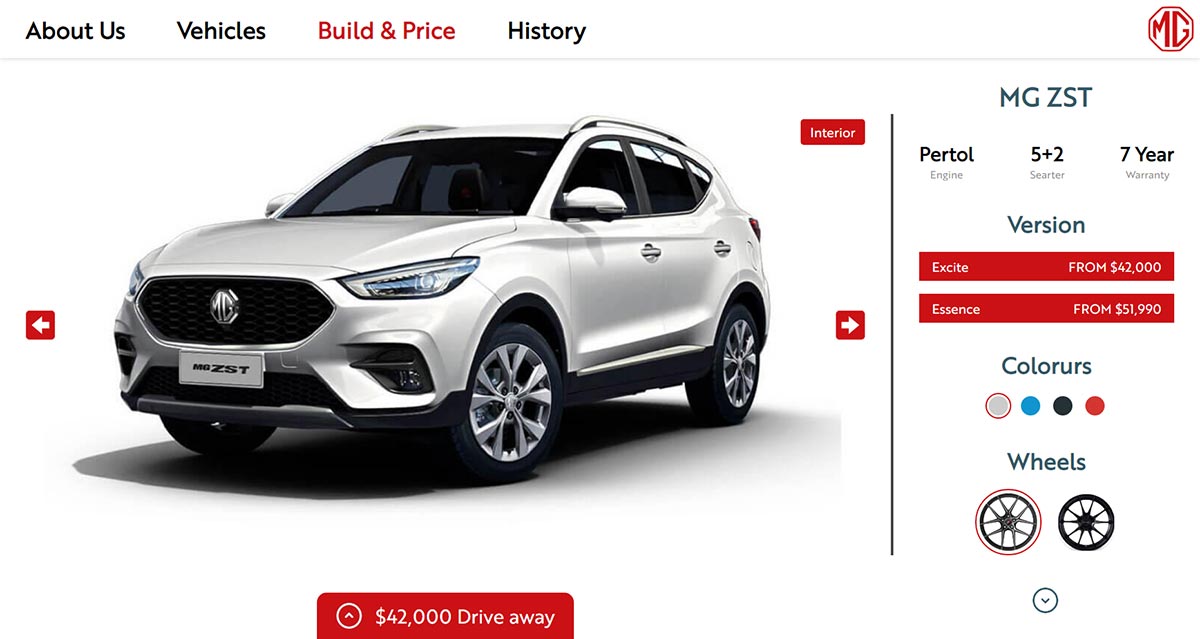Go to Build & Price tab
The image size is (1200, 639).
click(386, 31)
